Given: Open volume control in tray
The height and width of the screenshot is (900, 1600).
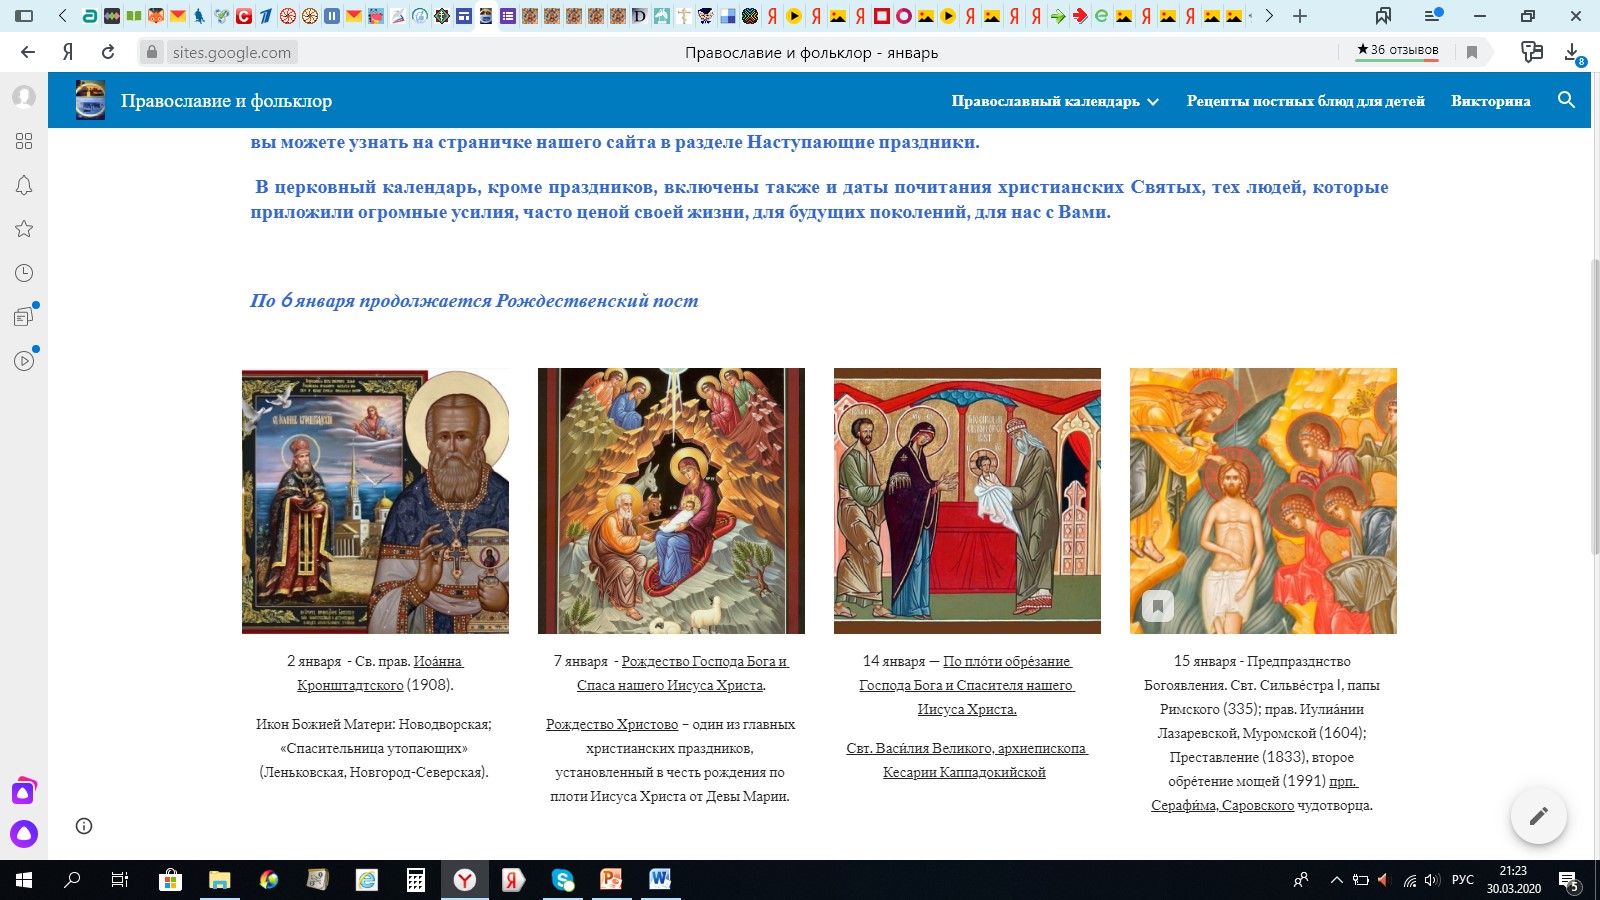Looking at the screenshot, I should [x=1432, y=880].
